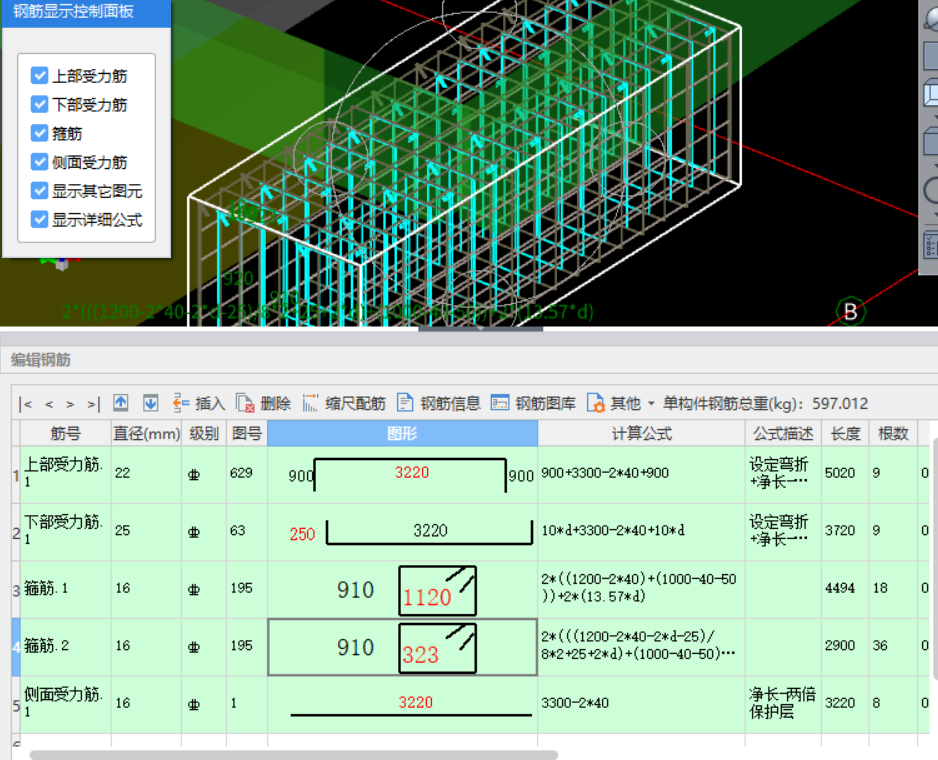Screen dimensions: 938x760
Task: Uncheck 上部受力筋 checkbox
Action: [x=39, y=75]
